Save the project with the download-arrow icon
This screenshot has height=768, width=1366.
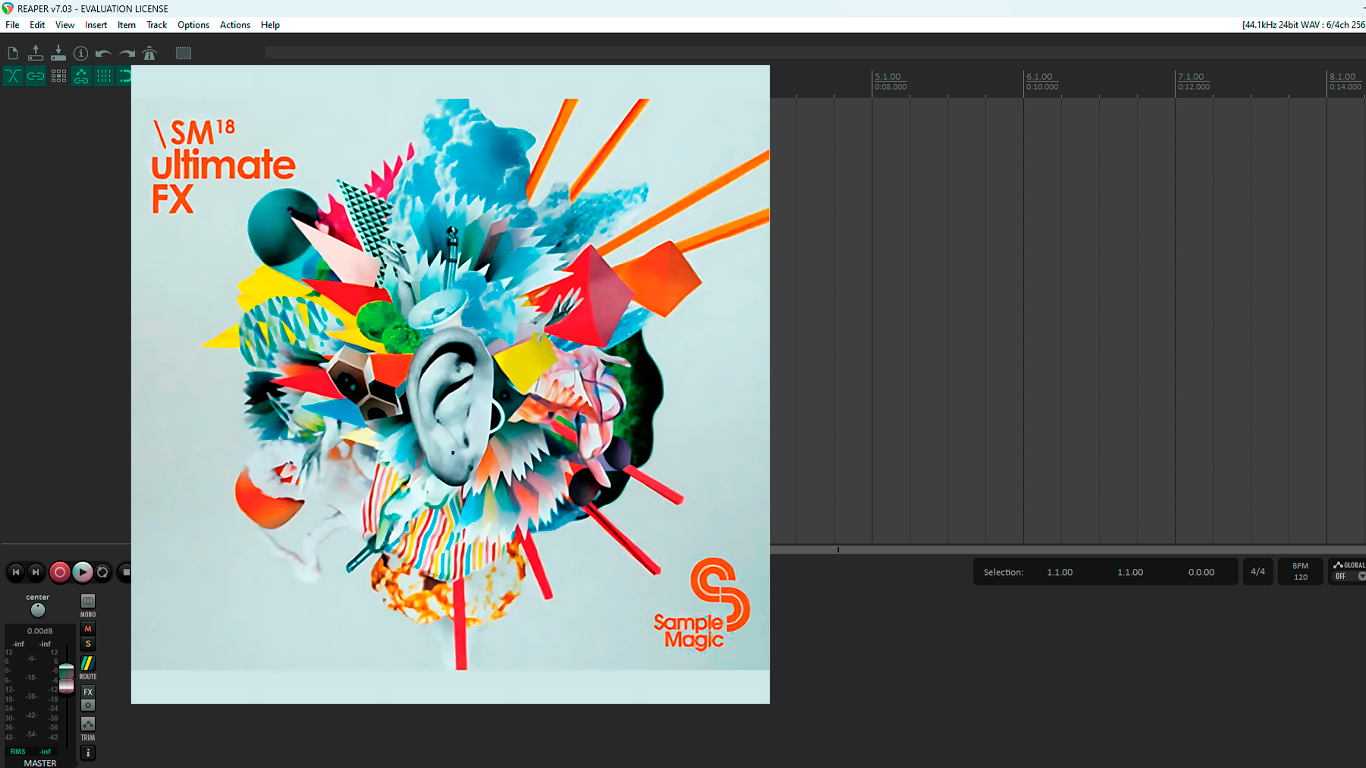tap(58, 53)
